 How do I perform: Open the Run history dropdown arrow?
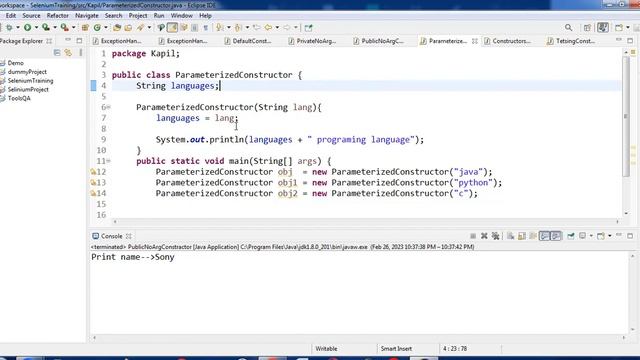pos(36,27)
